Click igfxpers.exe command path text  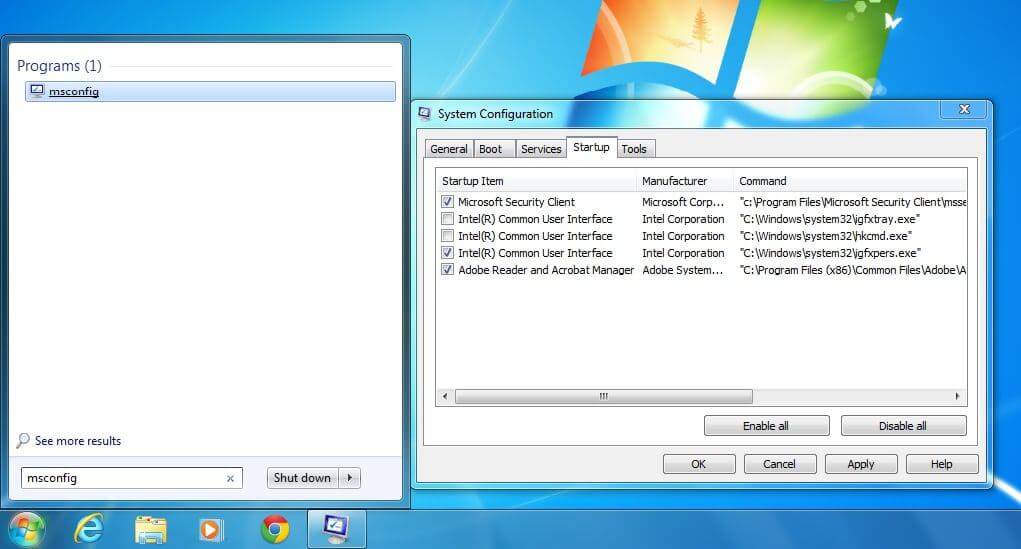coord(830,253)
